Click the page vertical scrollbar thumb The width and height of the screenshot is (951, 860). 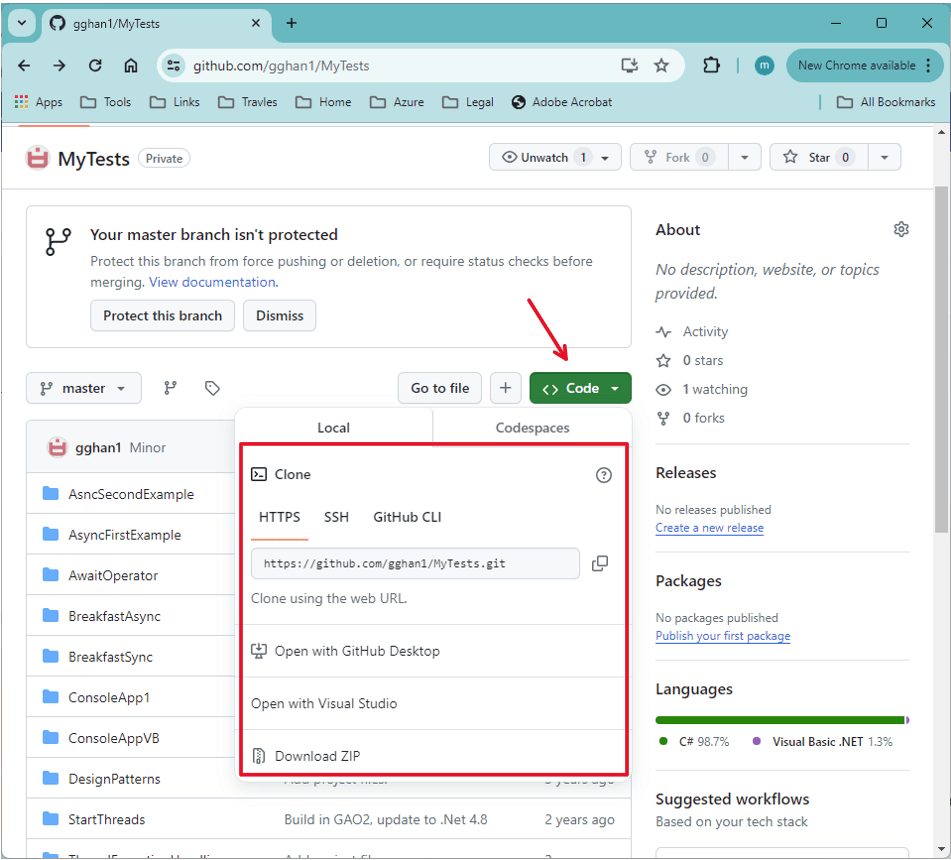[941, 360]
